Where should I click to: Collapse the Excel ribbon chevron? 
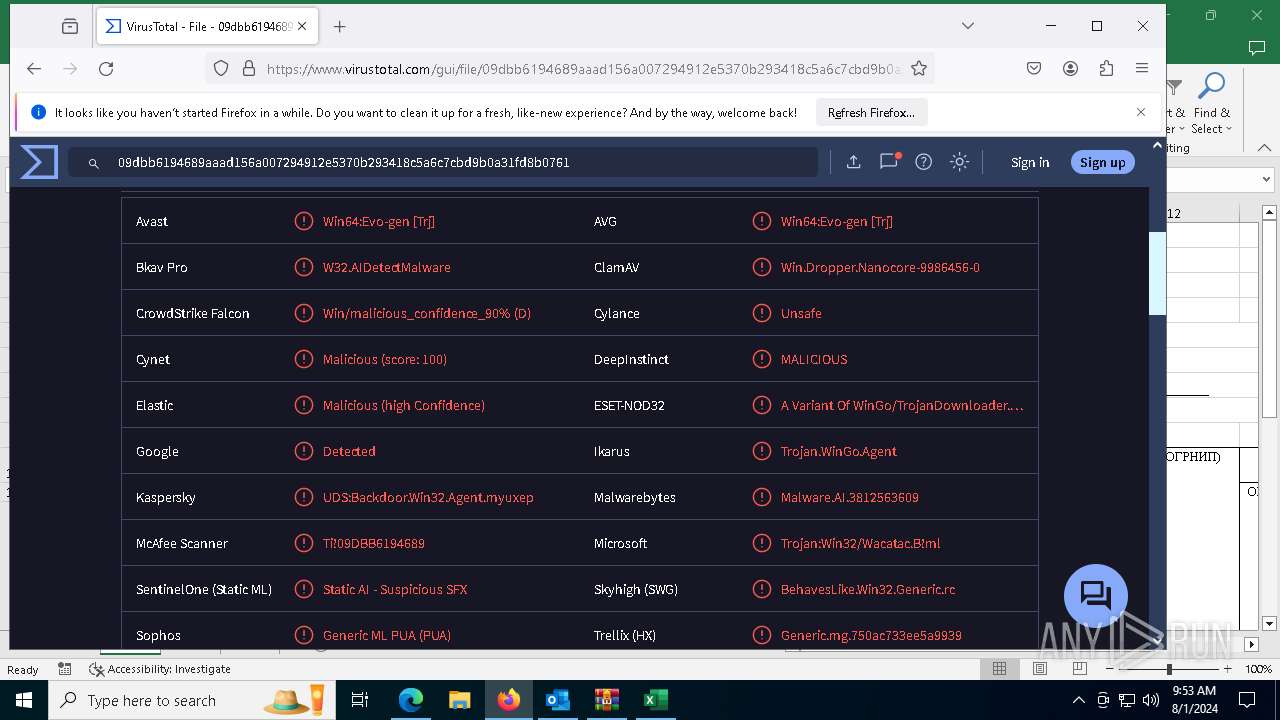click(1265, 148)
